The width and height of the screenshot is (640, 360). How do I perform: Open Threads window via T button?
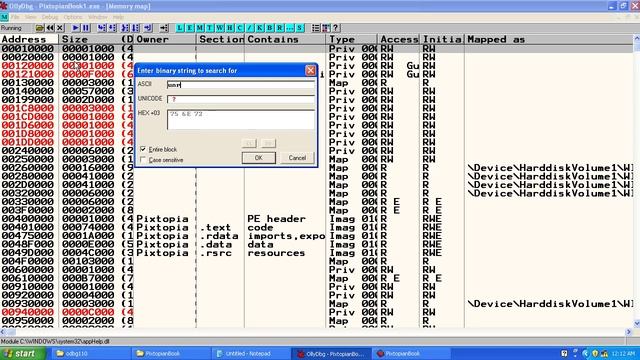209,28
